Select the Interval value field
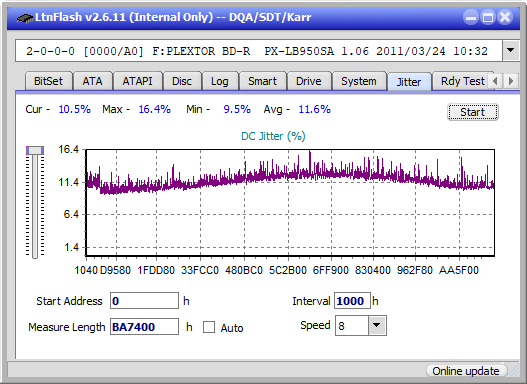The image size is (527, 384). (x=352, y=301)
